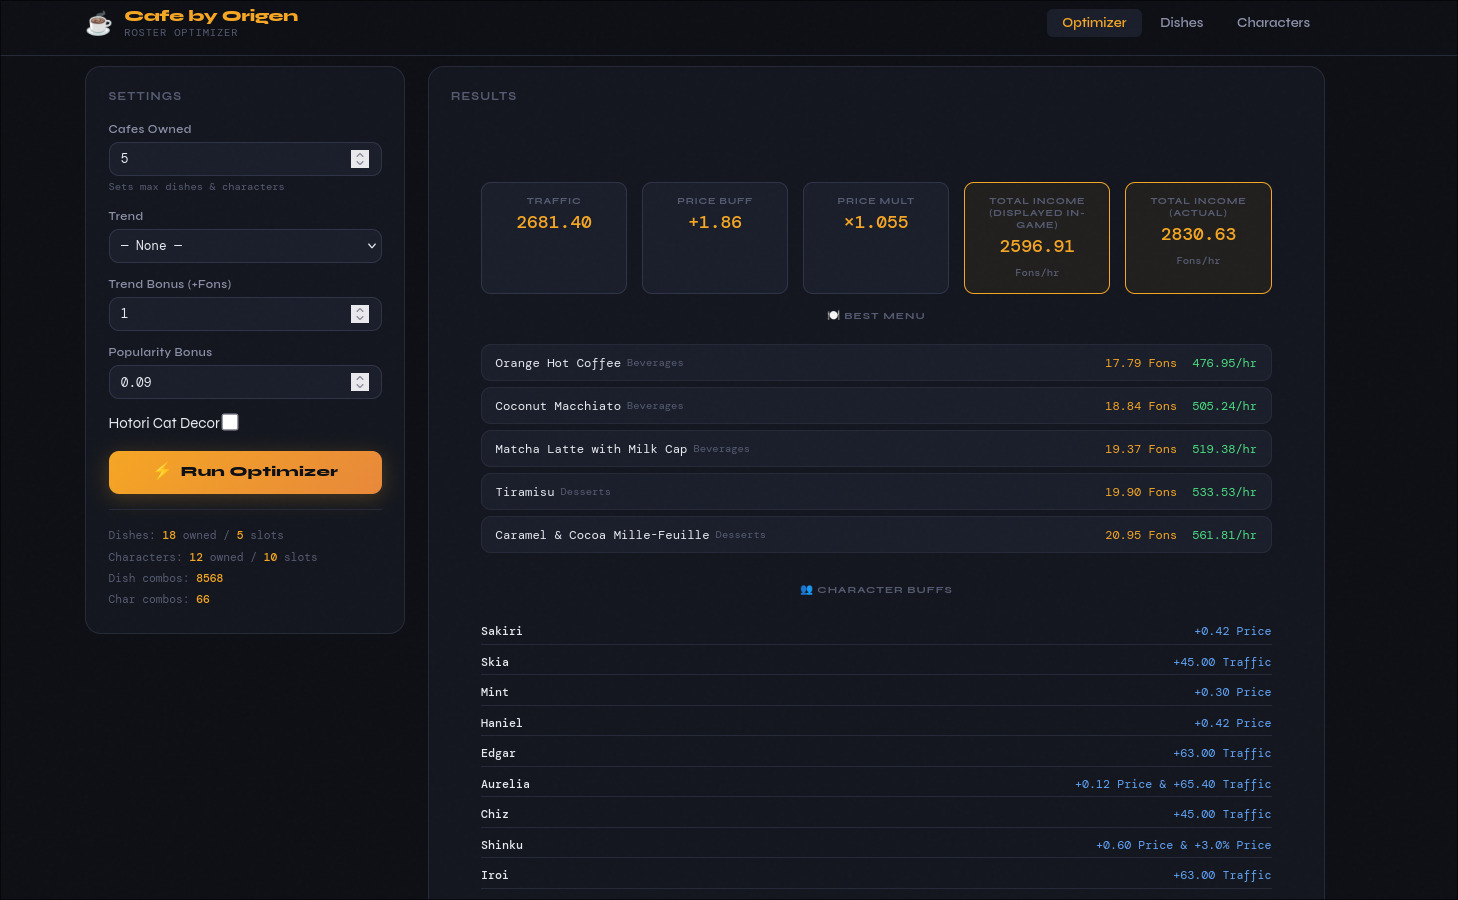Click the 476.95/hr income value
1458x900 pixels.
[1224, 363]
